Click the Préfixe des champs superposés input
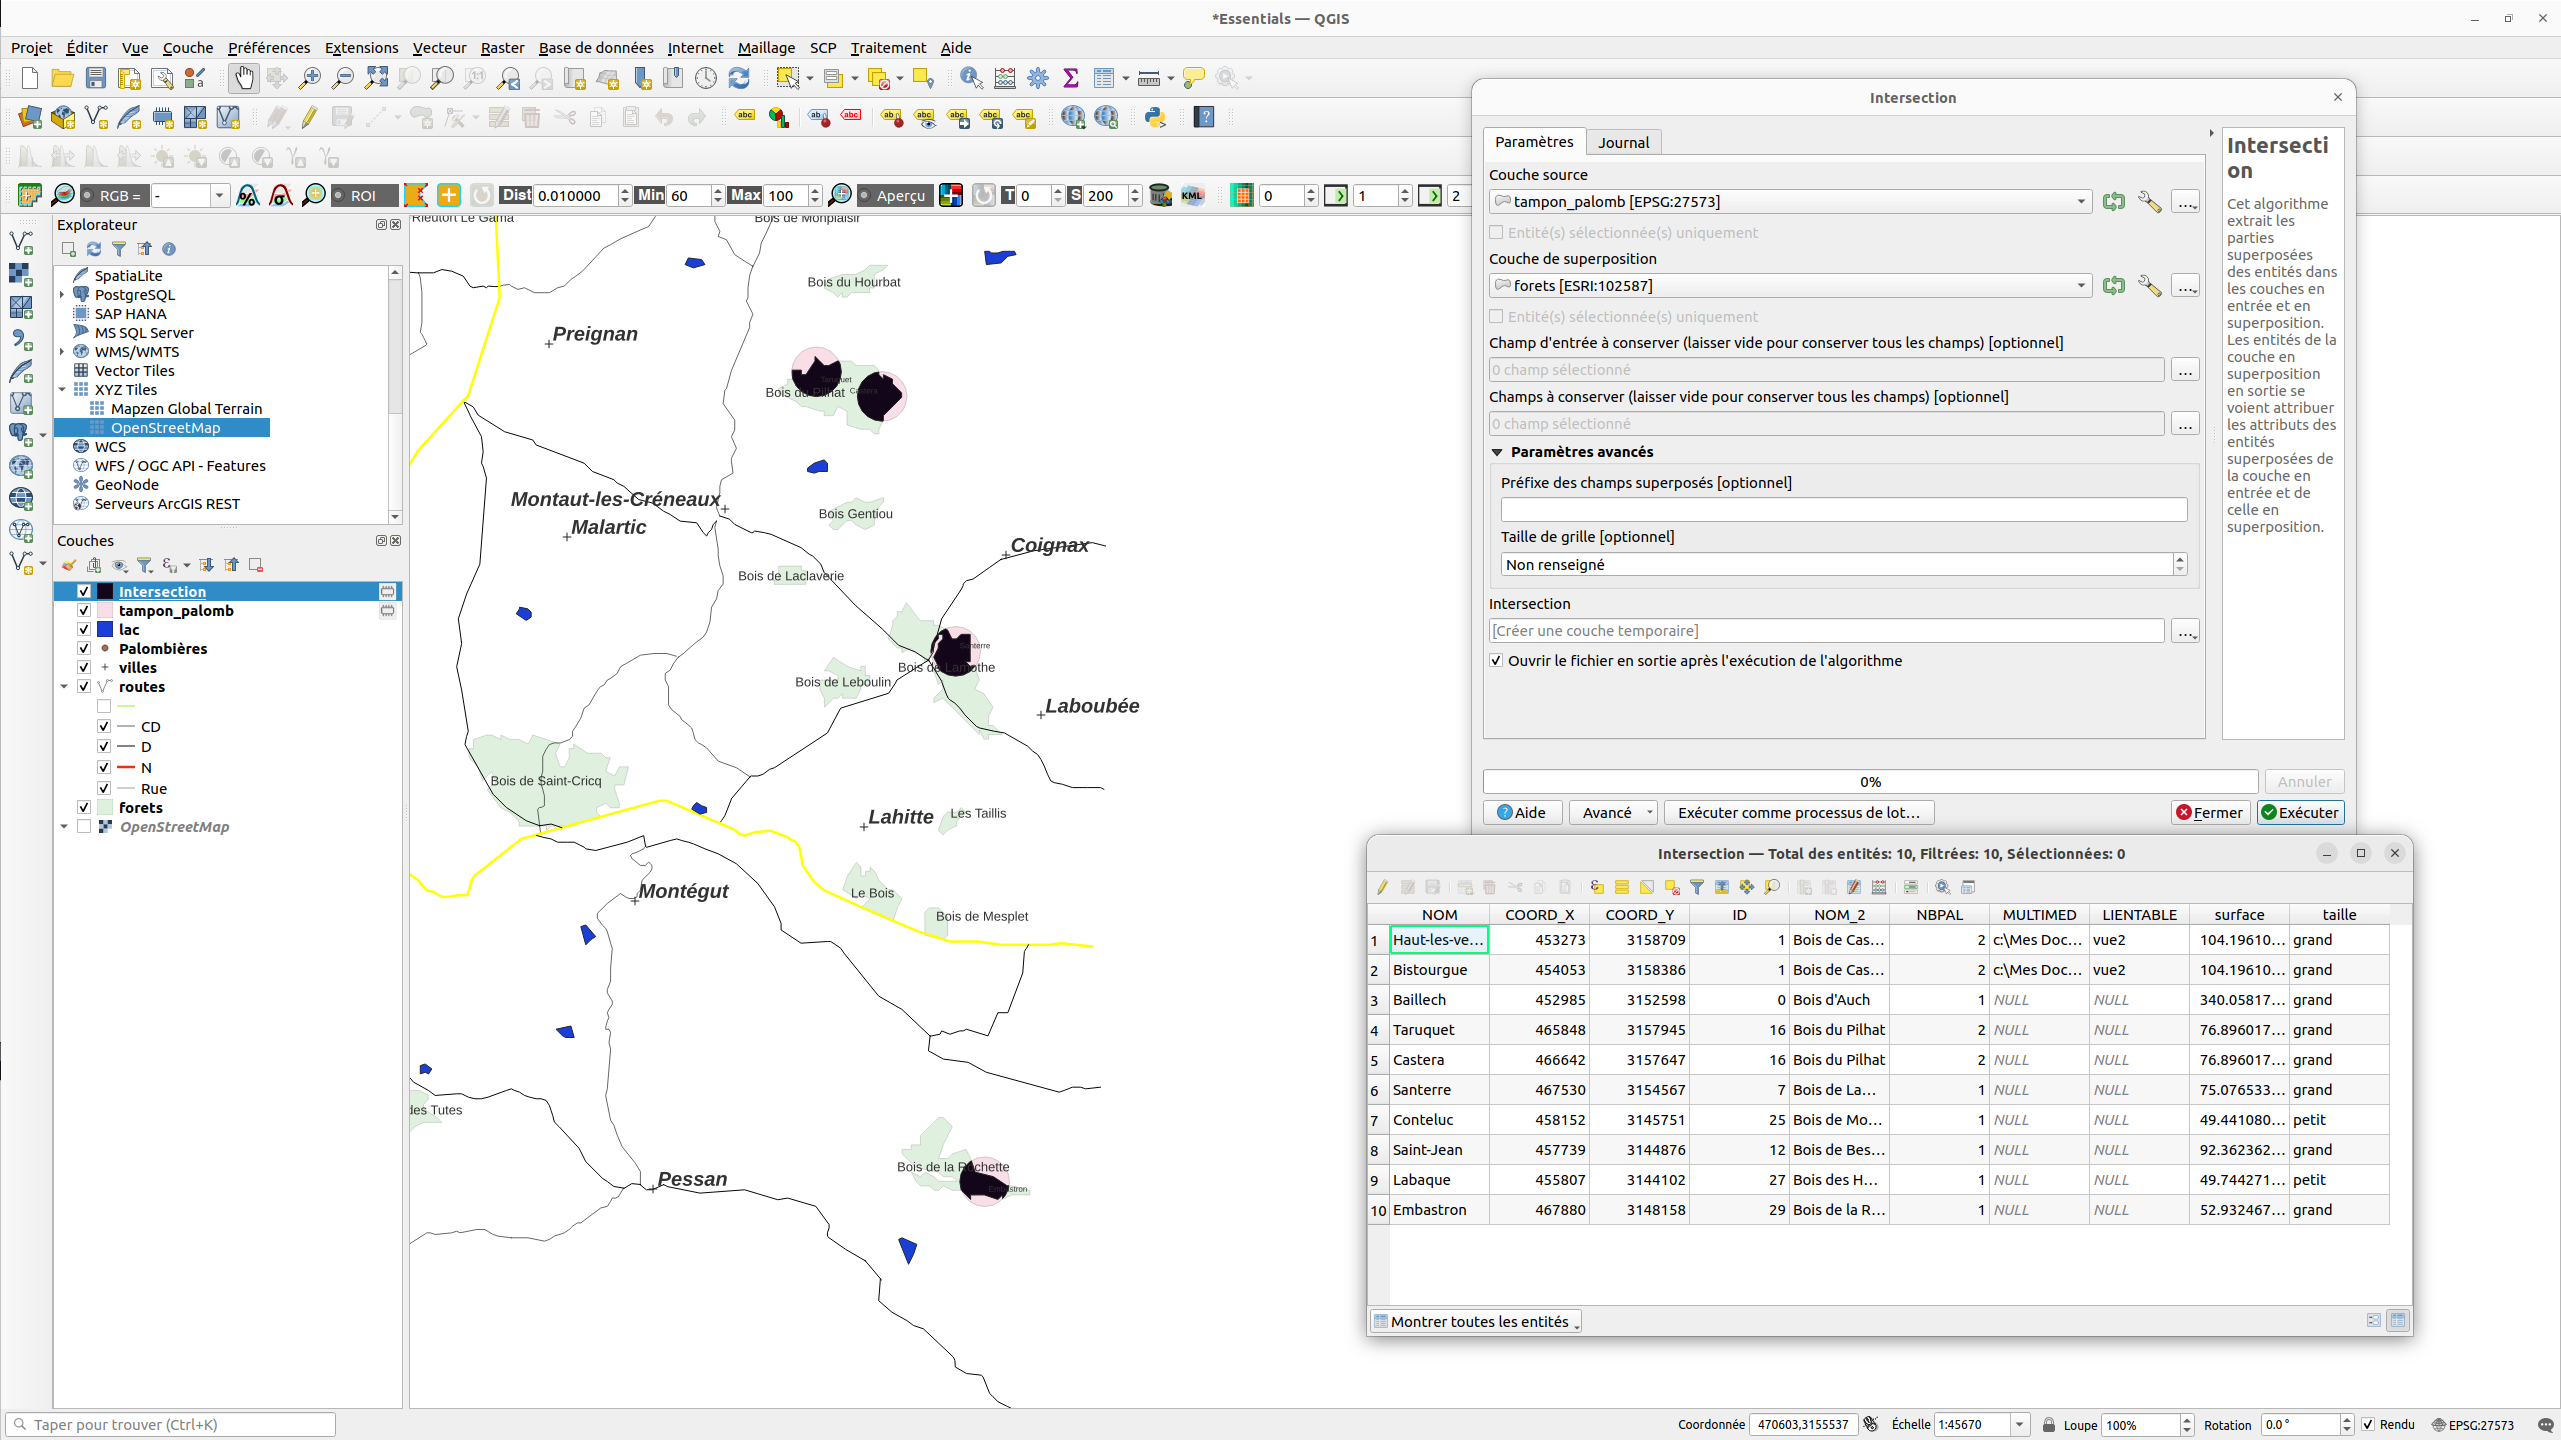The width and height of the screenshot is (2561, 1440). click(x=1843, y=510)
